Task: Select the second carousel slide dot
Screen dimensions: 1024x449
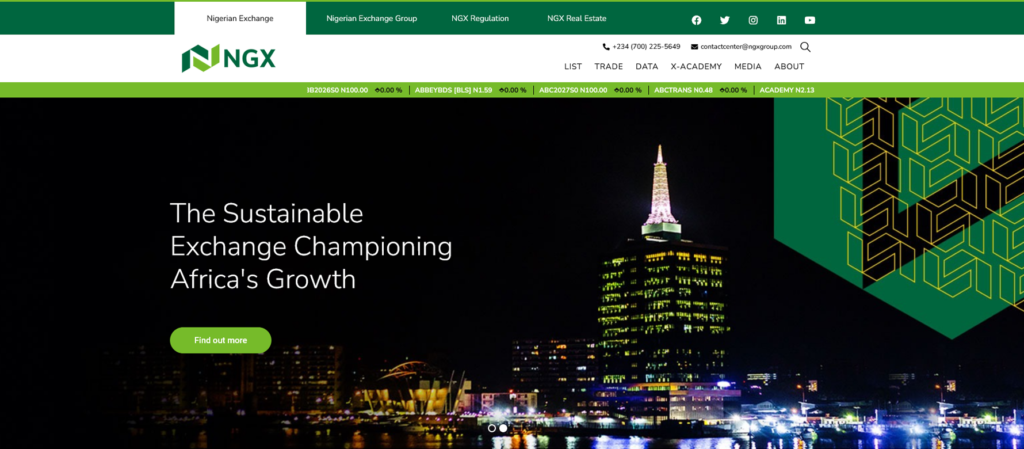Action: click(x=503, y=428)
